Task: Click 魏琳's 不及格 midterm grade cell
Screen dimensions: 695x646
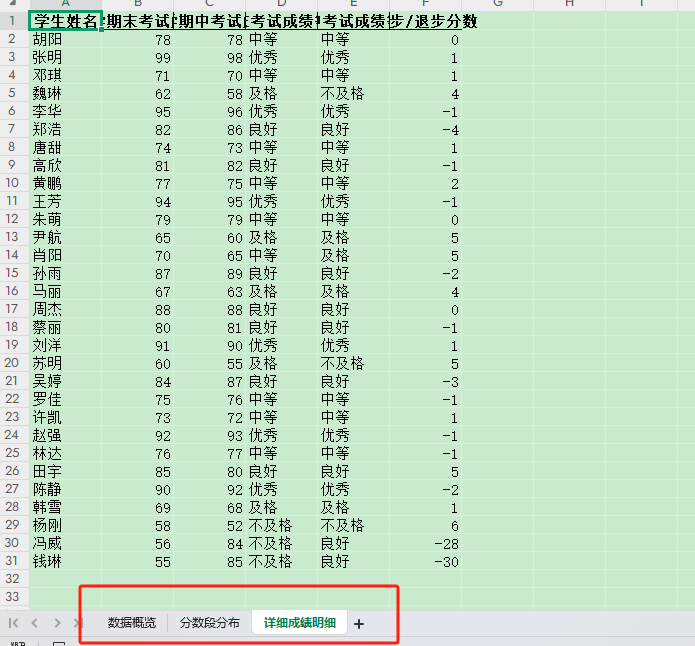Action: coord(353,93)
